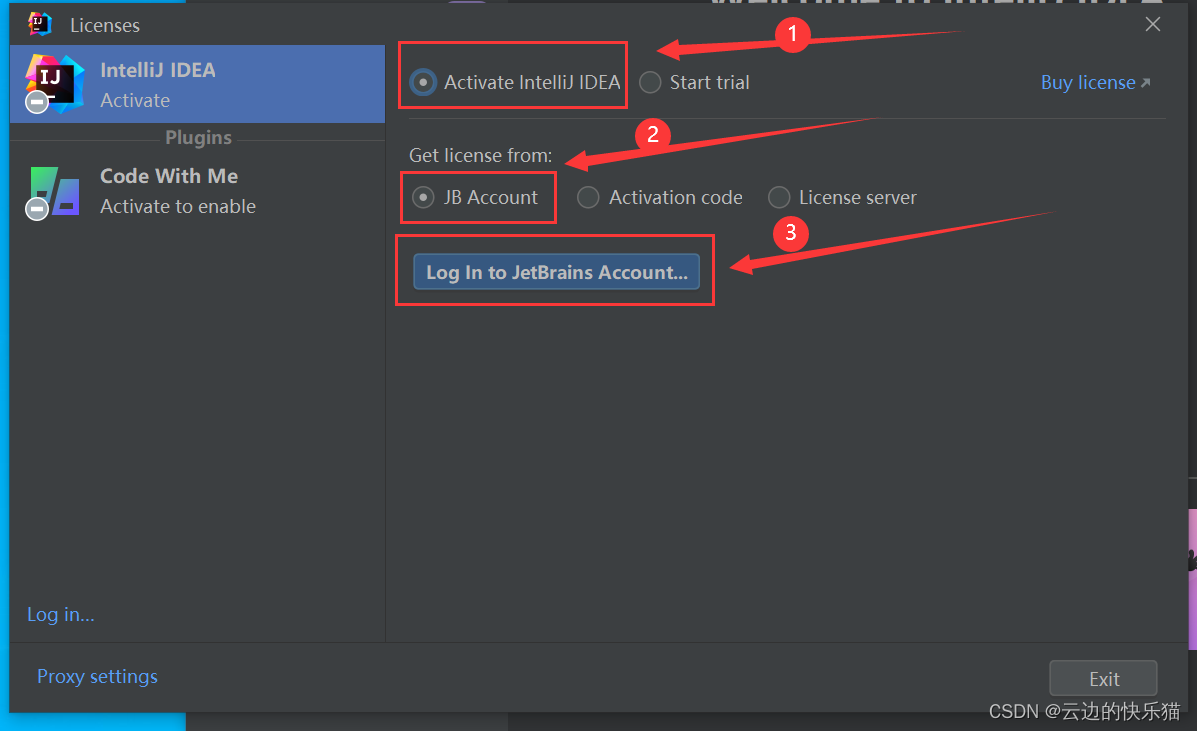Click the Exit button
This screenshot has height=731, width=1197.
tap(1103, 678)
